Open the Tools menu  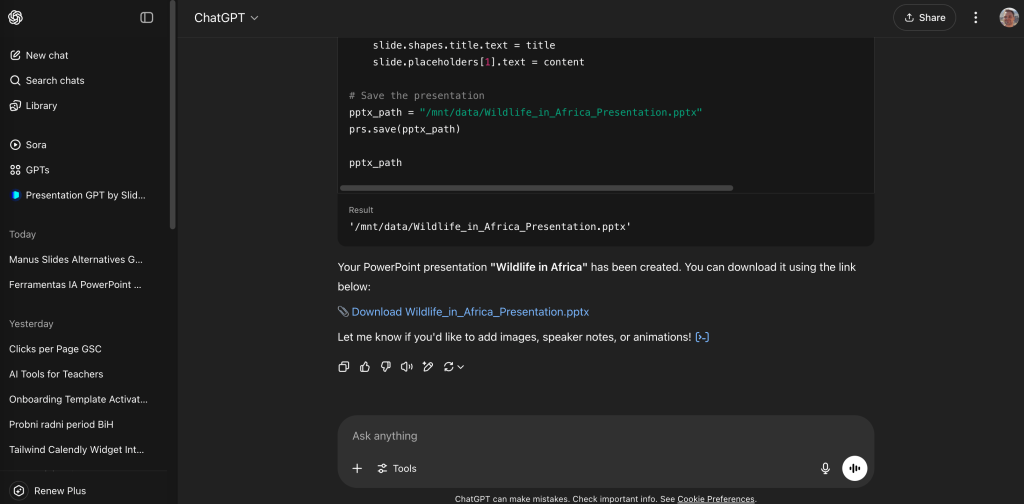396,469
